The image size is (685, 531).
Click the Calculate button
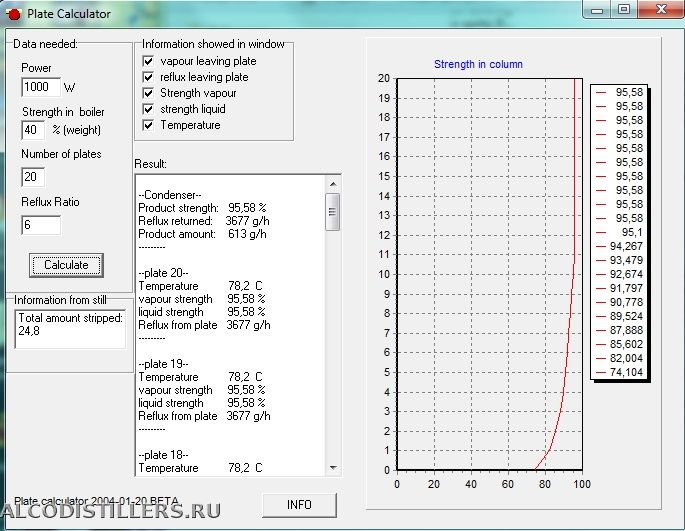point(66,265)
